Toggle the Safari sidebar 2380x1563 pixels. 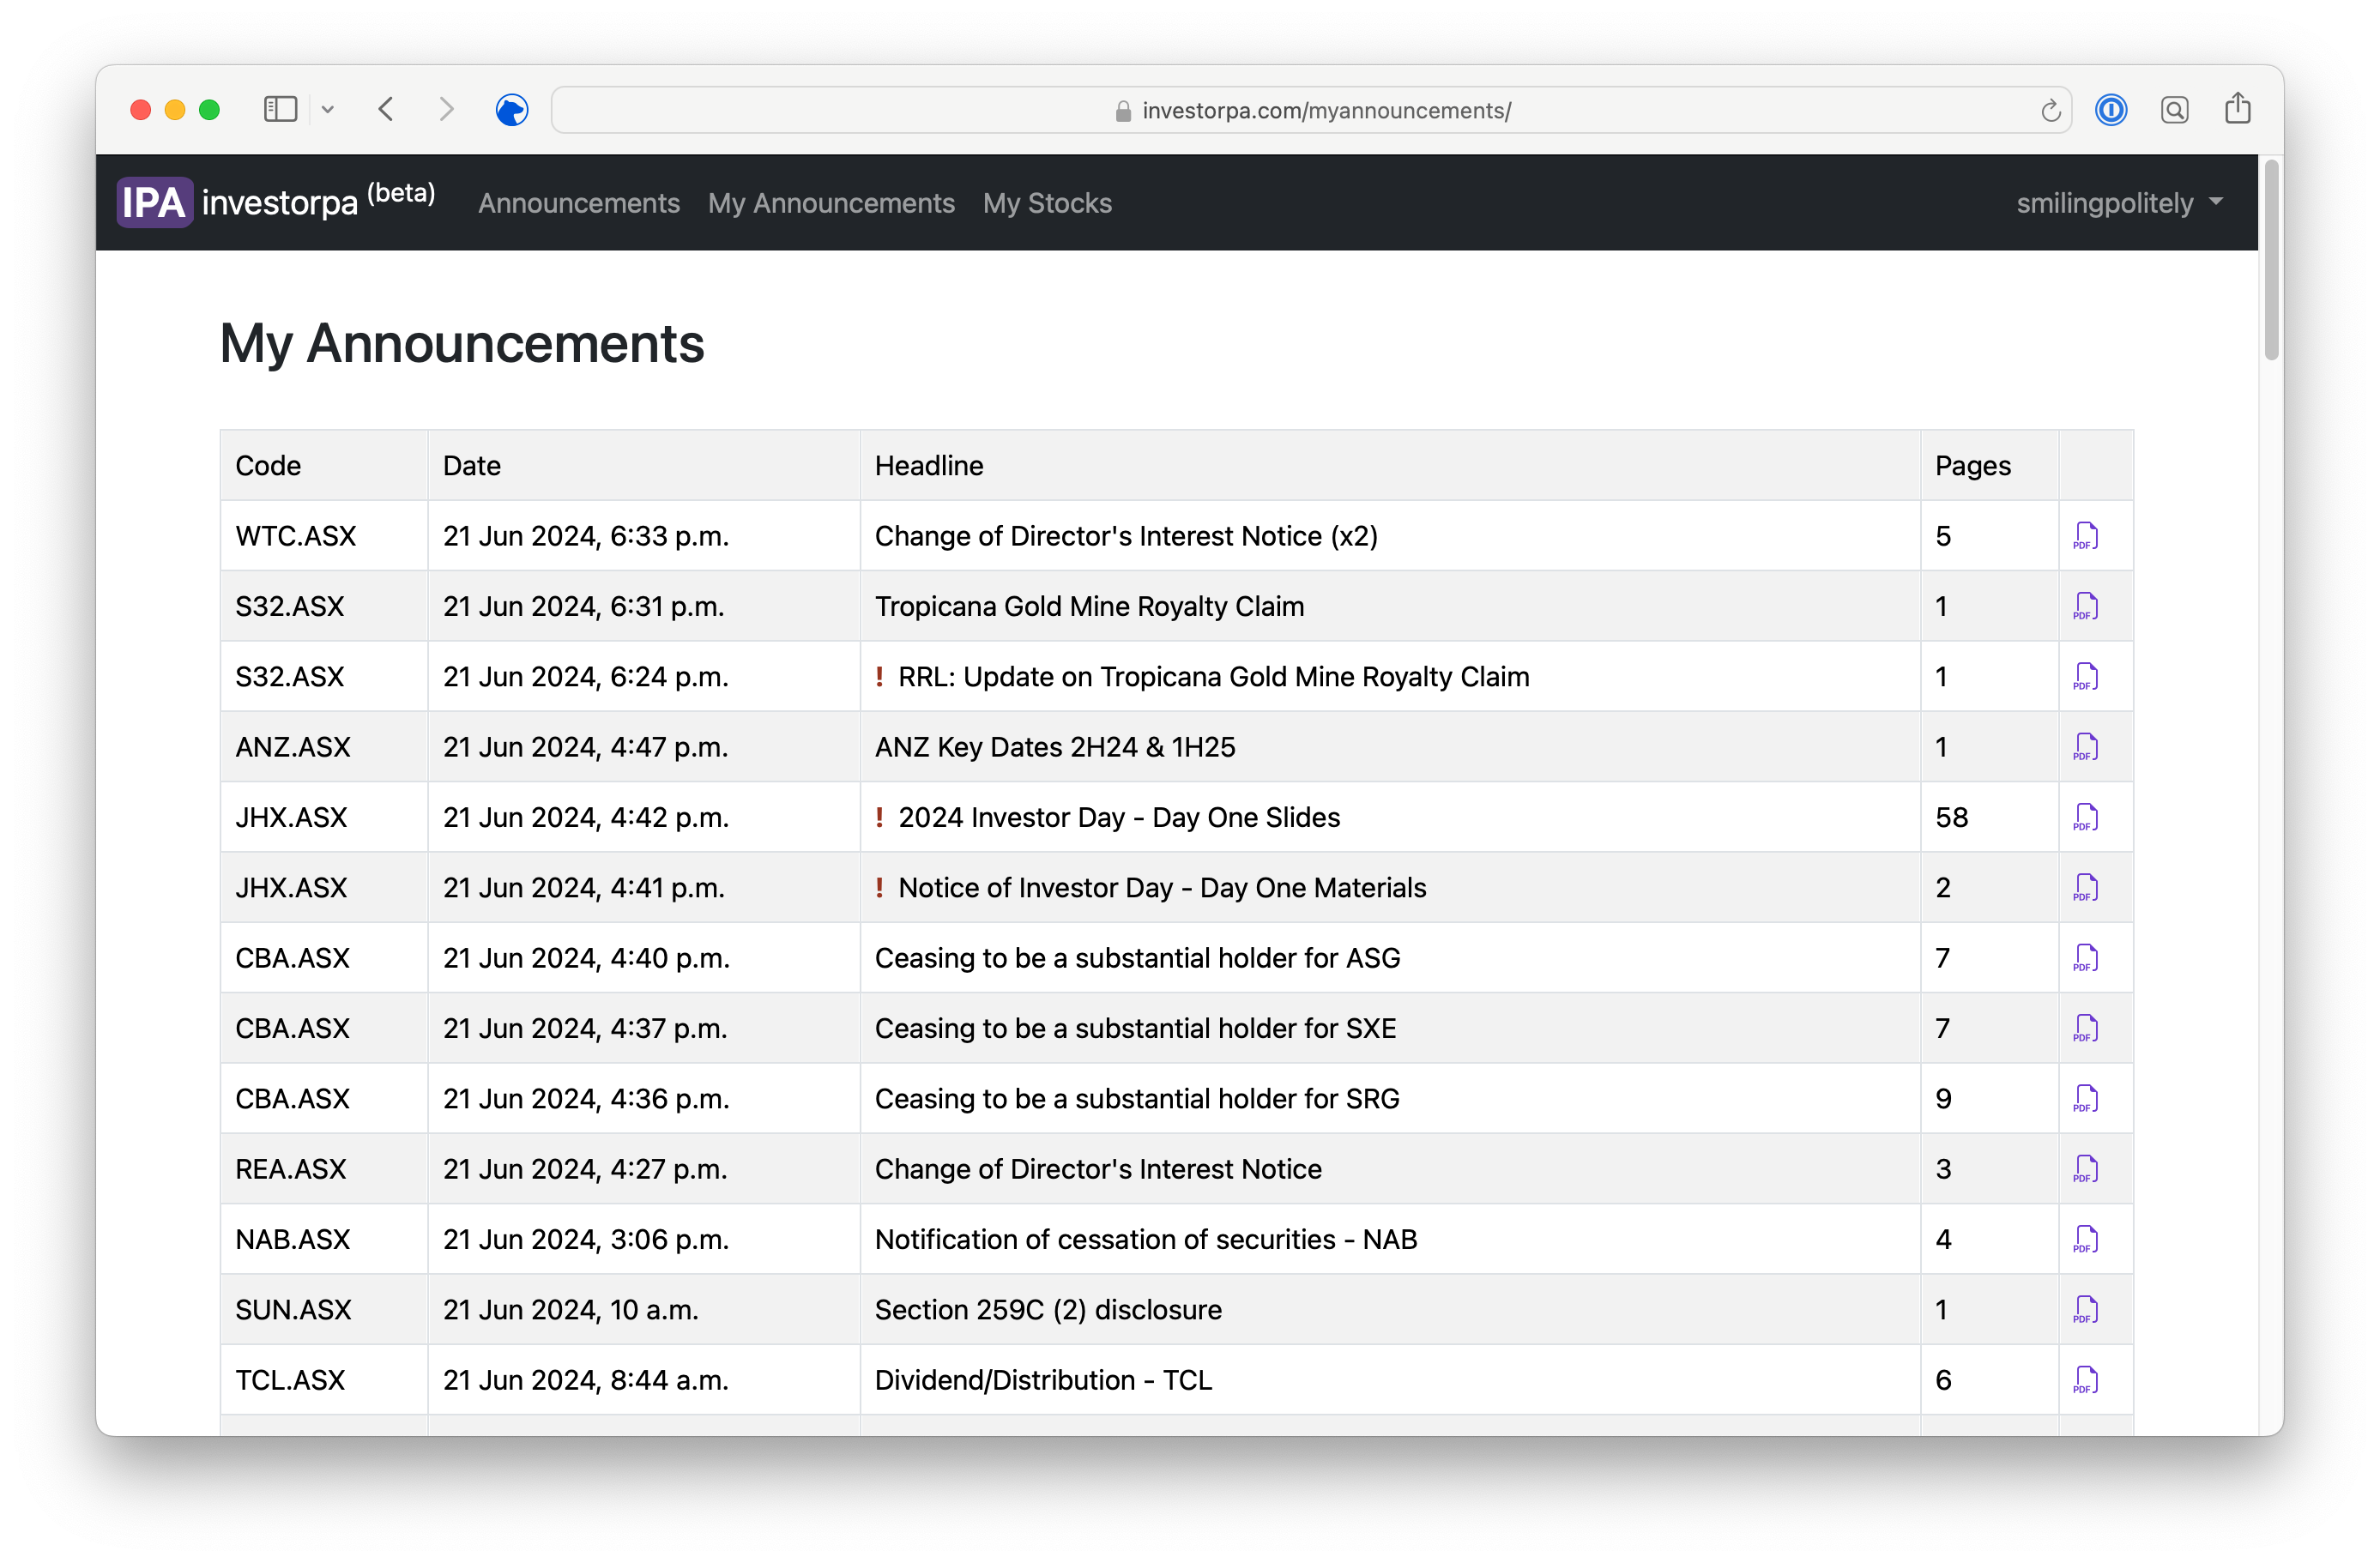280,109
